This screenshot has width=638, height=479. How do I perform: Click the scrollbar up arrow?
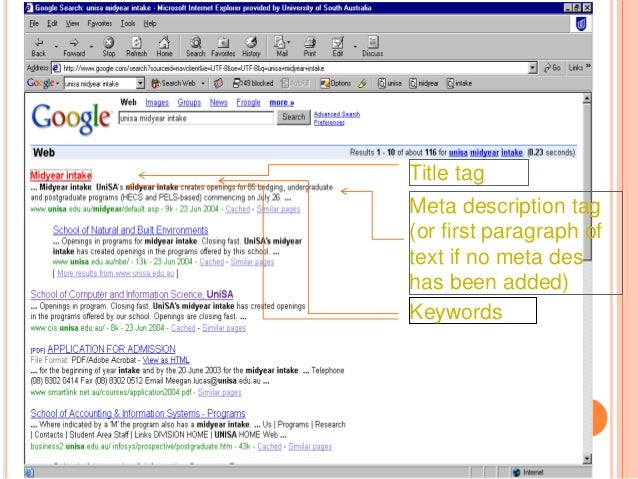point(586,98)
